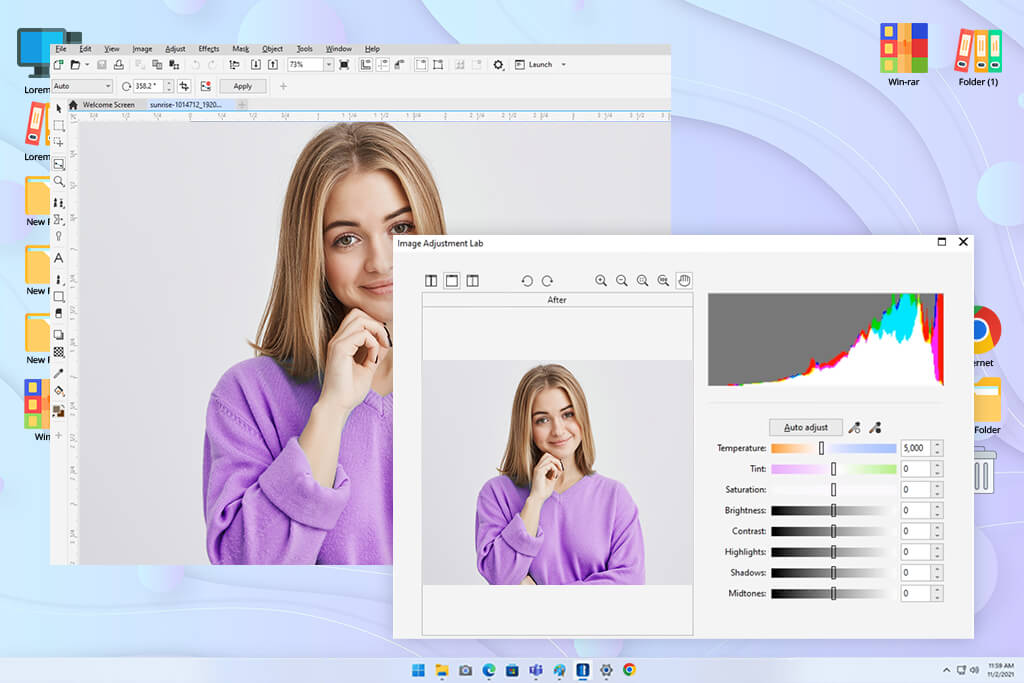
Task: Click the New document icon
Action: 59,65
